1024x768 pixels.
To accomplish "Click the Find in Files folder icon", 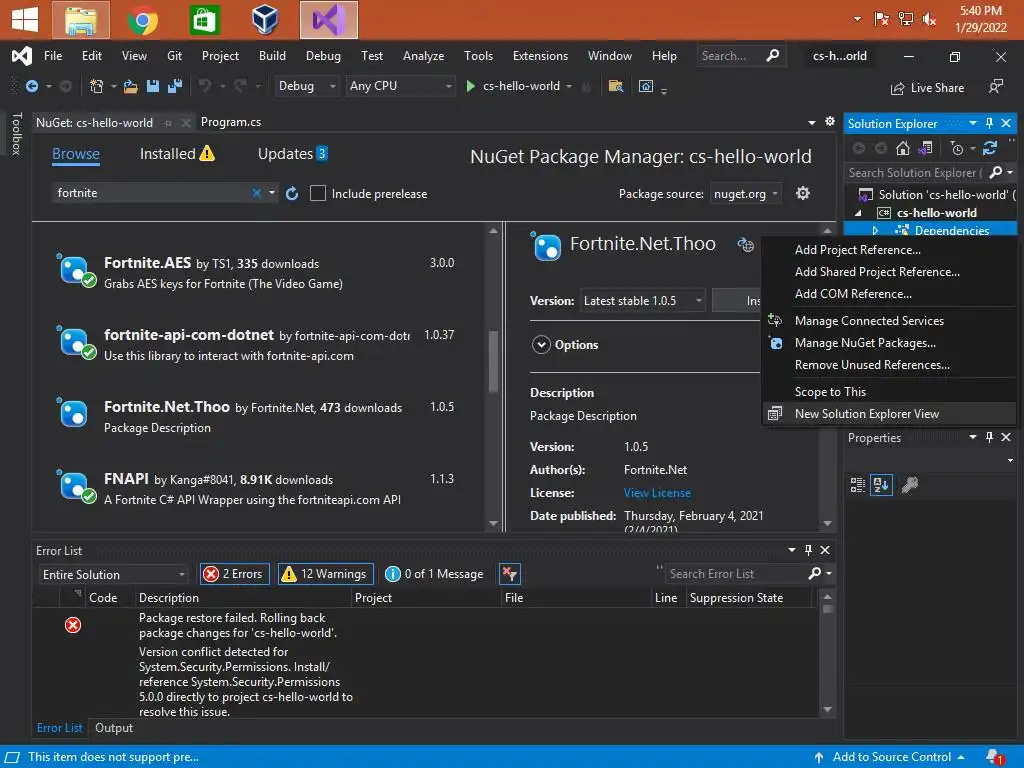I will pos(615,86).
